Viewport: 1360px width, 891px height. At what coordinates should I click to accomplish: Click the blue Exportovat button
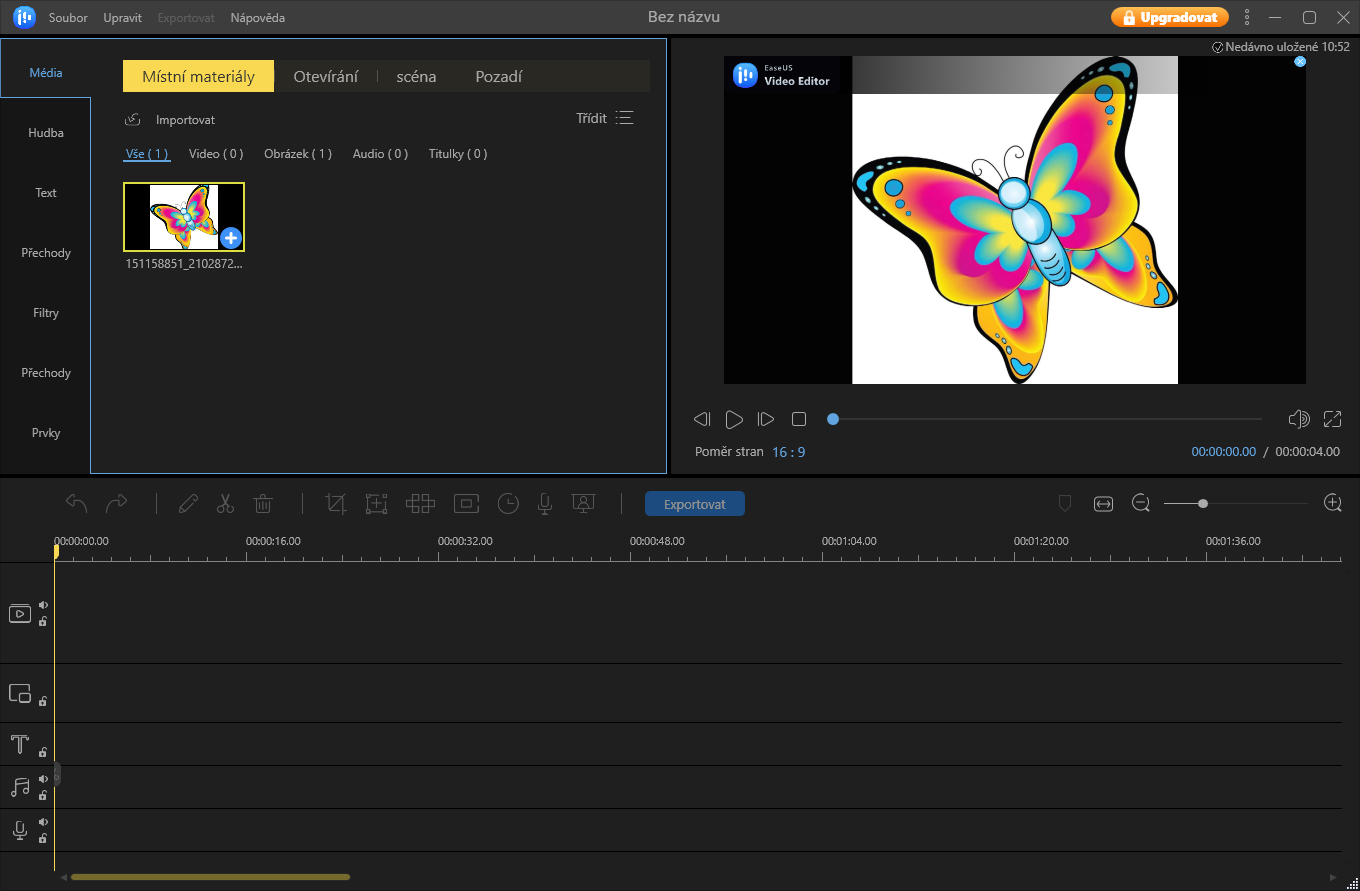(x=694, y=504)
